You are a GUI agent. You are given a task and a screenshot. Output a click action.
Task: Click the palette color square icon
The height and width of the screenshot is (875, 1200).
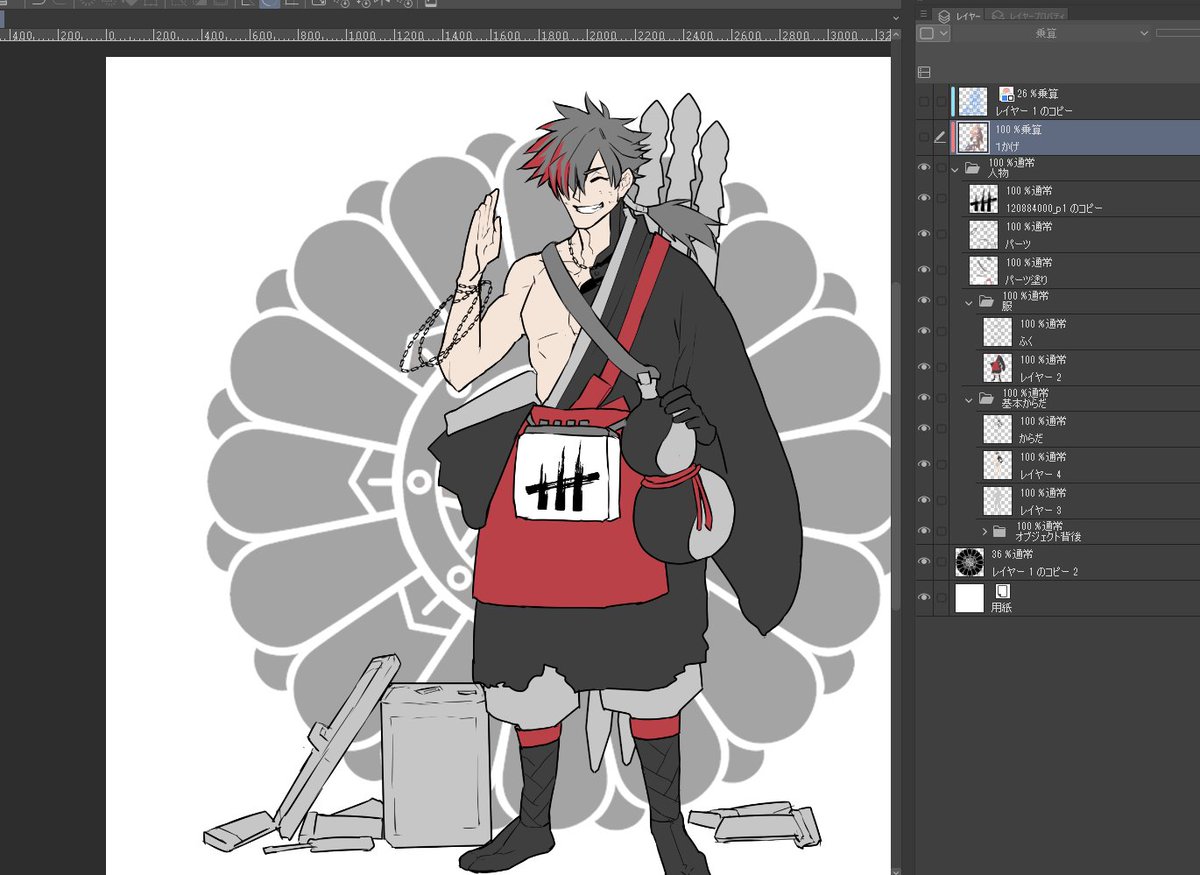point(927,33)
